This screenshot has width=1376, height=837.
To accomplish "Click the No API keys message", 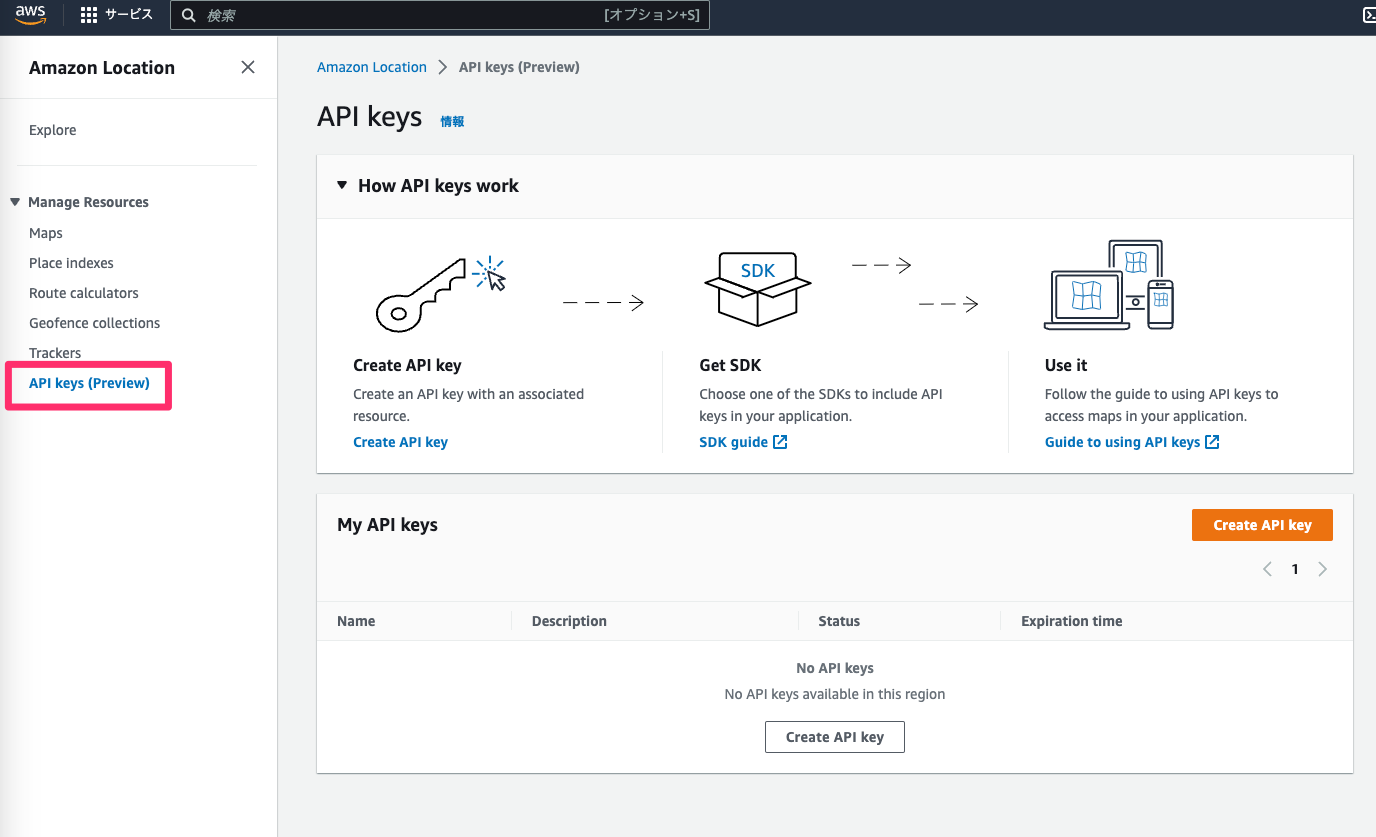I will point(835,668).
